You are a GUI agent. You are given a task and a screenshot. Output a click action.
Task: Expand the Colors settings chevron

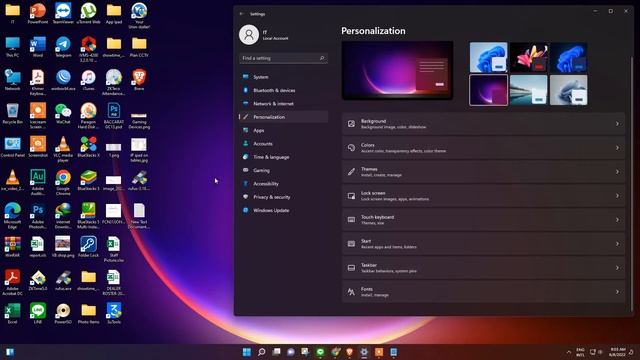[x=617, y=148]
